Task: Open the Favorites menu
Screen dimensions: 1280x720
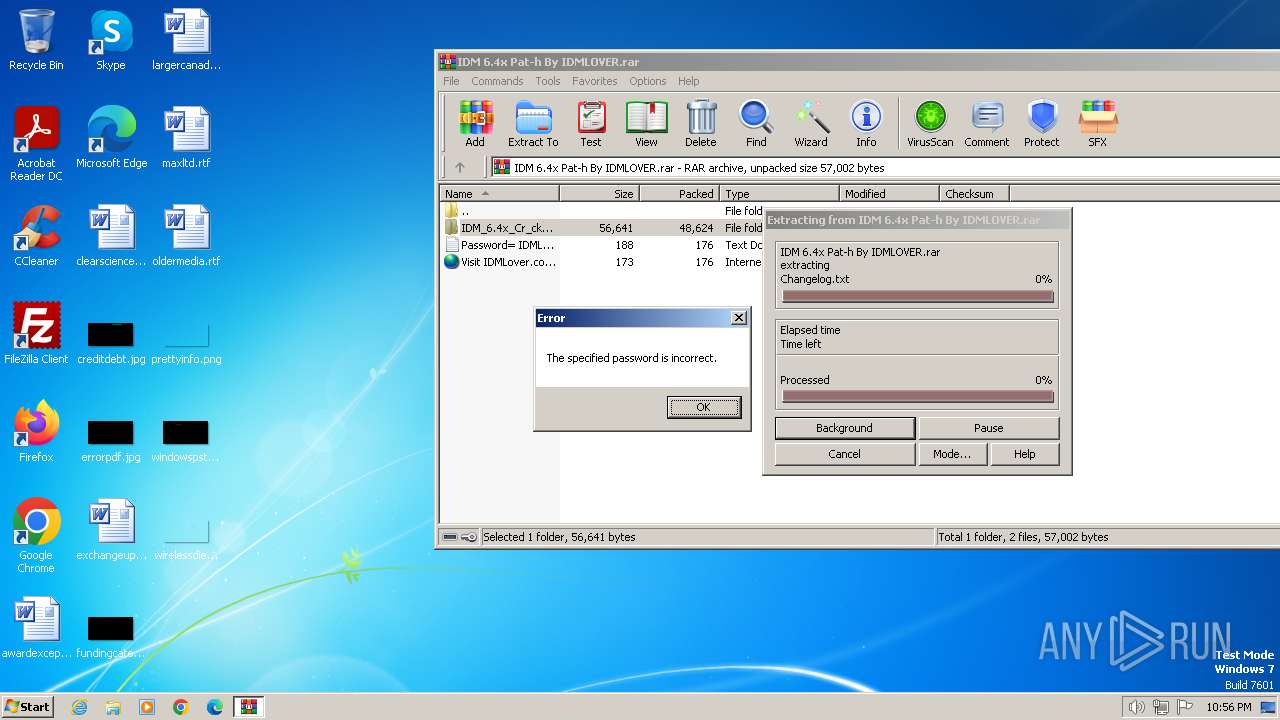Action: [x=595, y=81]
